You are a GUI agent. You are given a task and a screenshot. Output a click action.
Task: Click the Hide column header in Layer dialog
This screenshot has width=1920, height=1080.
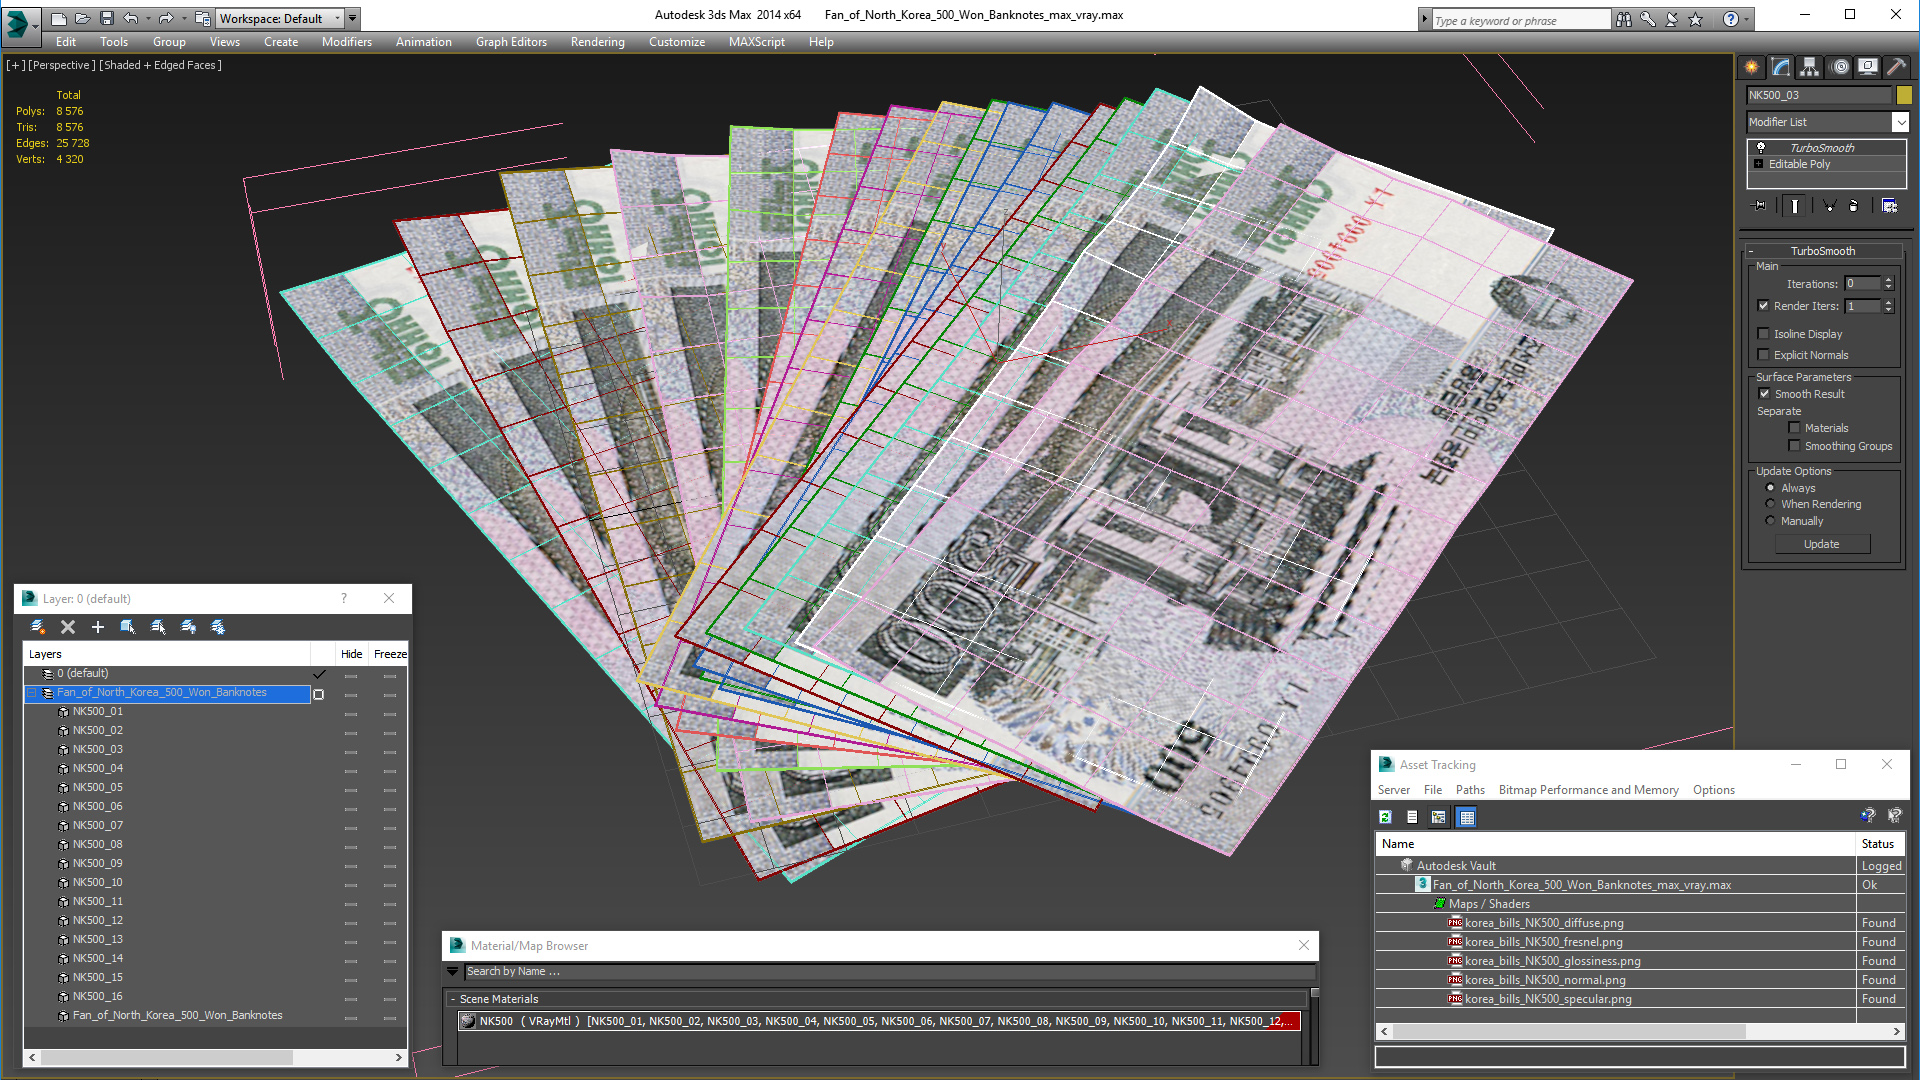(x=351, y=654)
